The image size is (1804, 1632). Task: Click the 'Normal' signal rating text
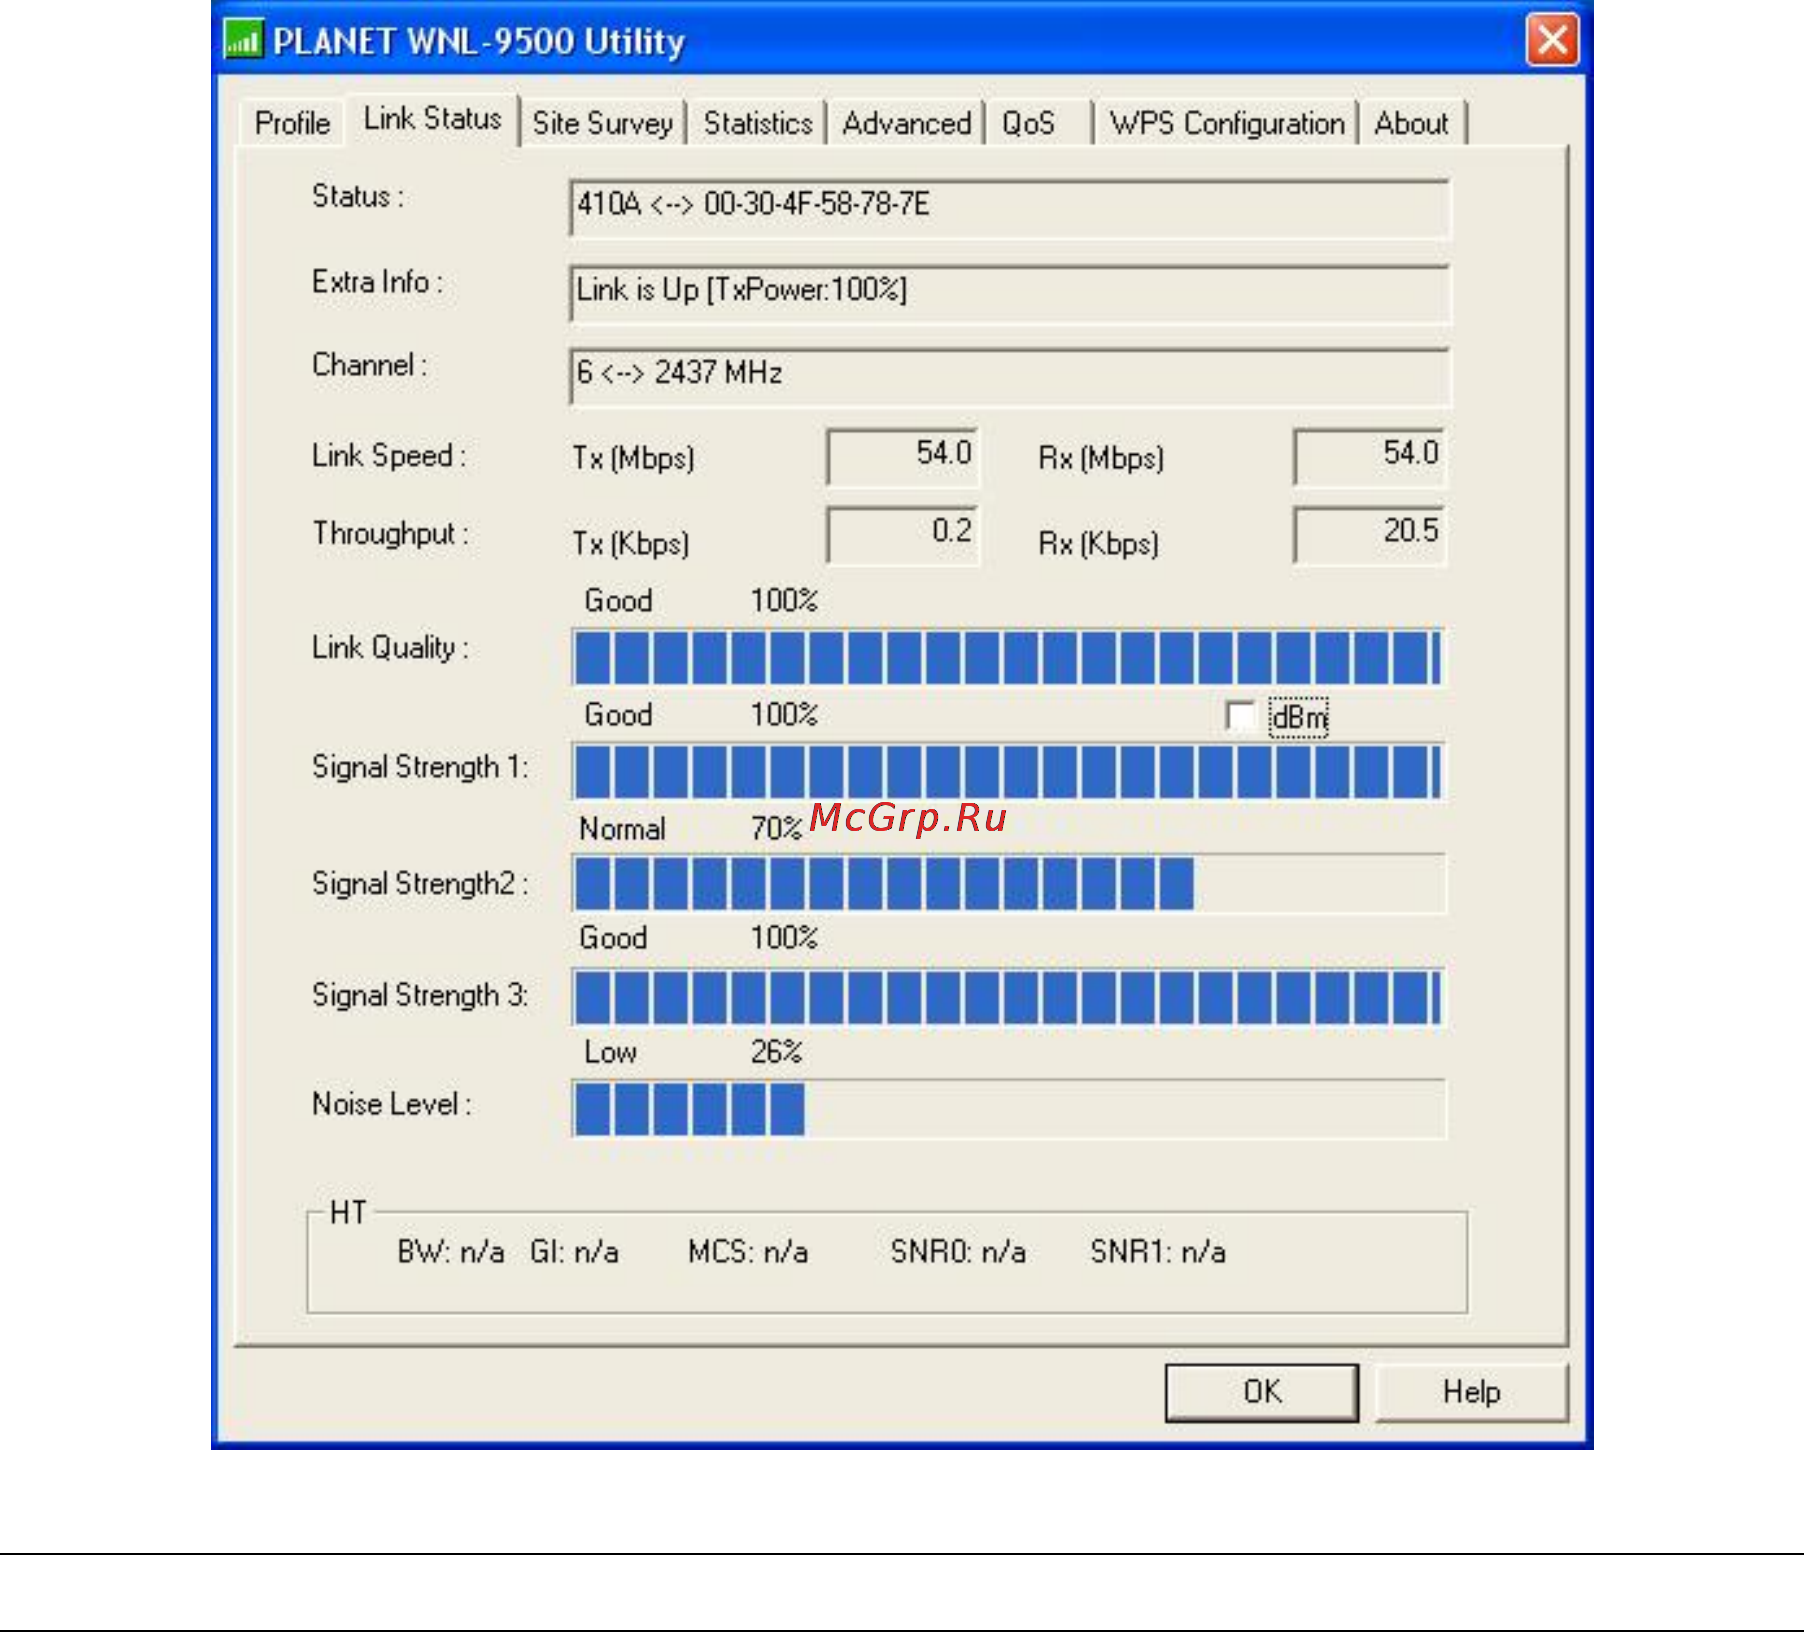pos(622,829)
